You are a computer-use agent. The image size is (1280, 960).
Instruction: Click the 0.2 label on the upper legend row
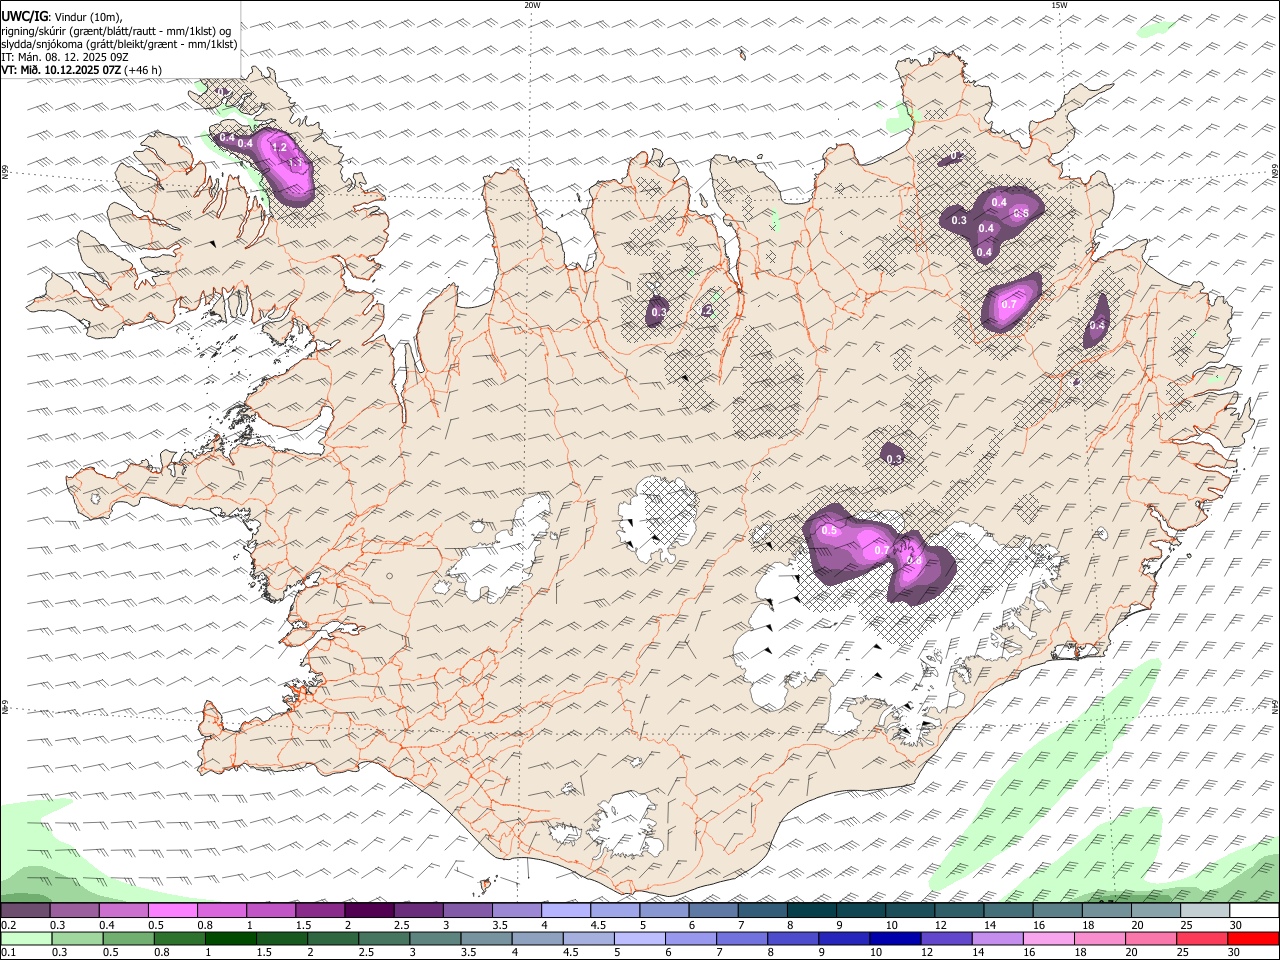(x=8, y=925)
